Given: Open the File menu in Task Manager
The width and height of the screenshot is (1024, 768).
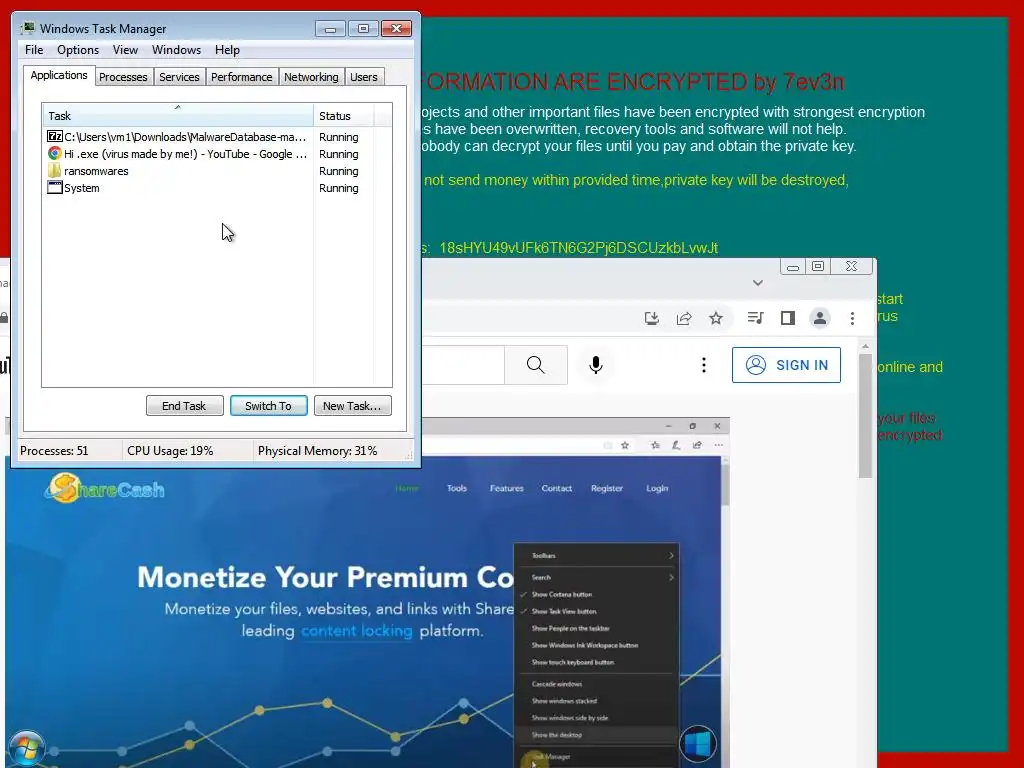Looking at the screenshot, I should pos(34,50).
